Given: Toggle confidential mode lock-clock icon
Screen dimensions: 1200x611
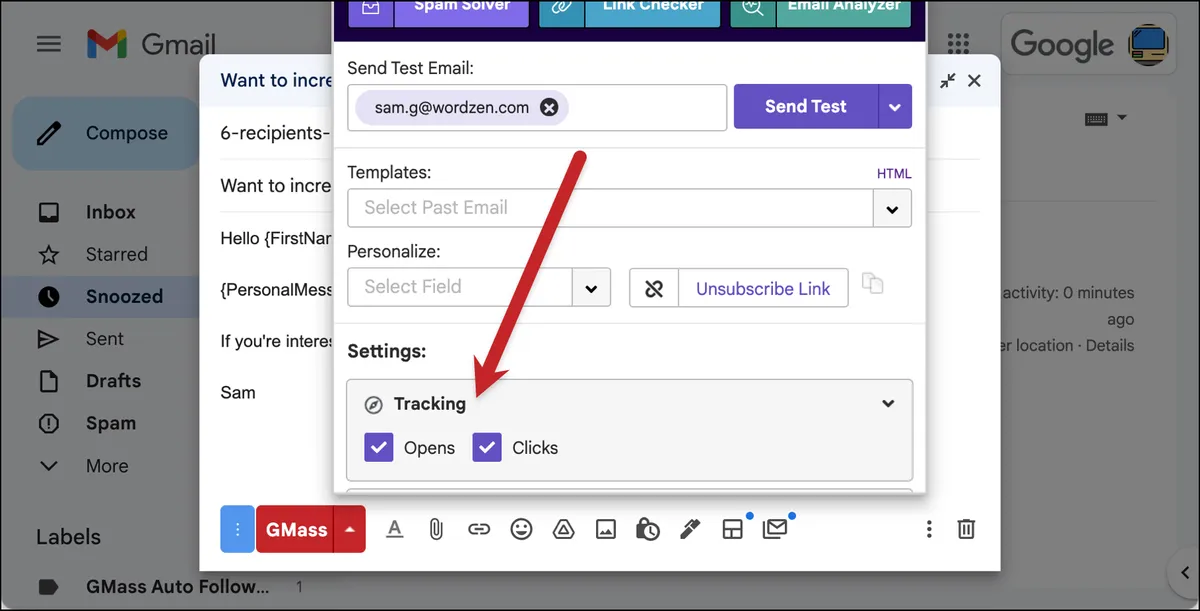Looking at the screenshot, I should (647, 529).
